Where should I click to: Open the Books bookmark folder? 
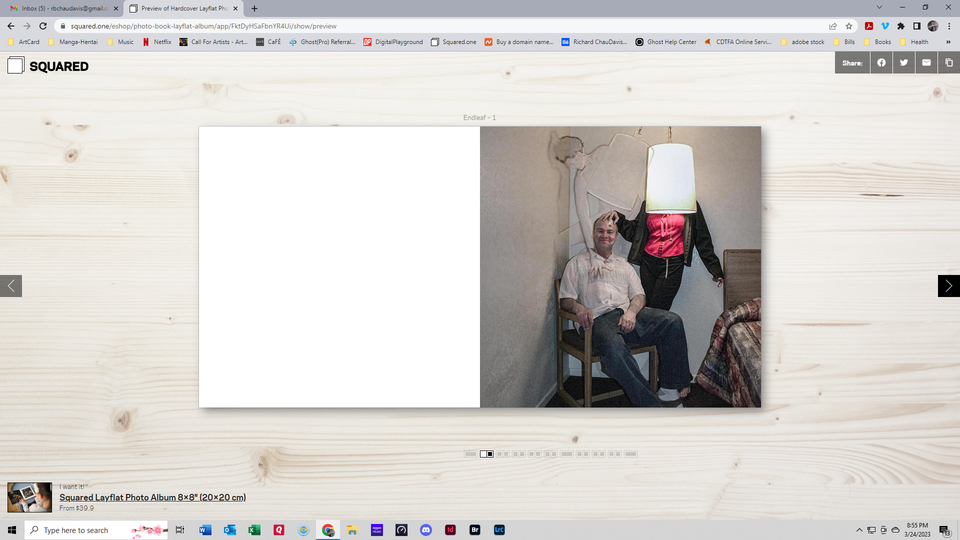coord(877,42)
